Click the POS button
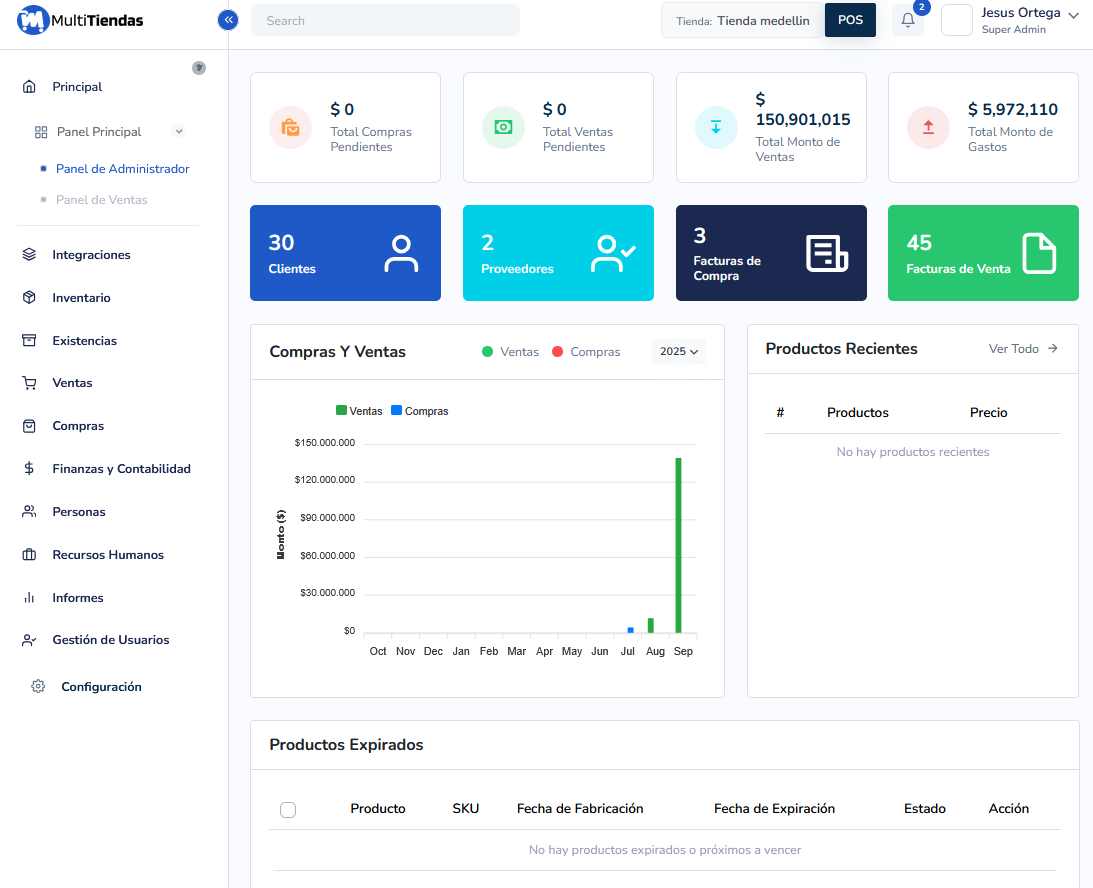The width and height of the screenshot is (1093, 888). 850,20
